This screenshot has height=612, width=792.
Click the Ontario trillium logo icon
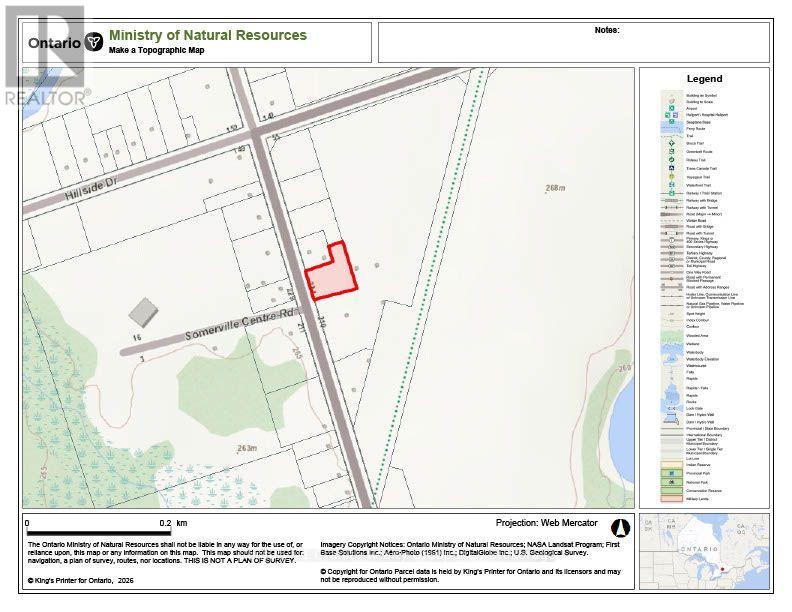[93, 42]
